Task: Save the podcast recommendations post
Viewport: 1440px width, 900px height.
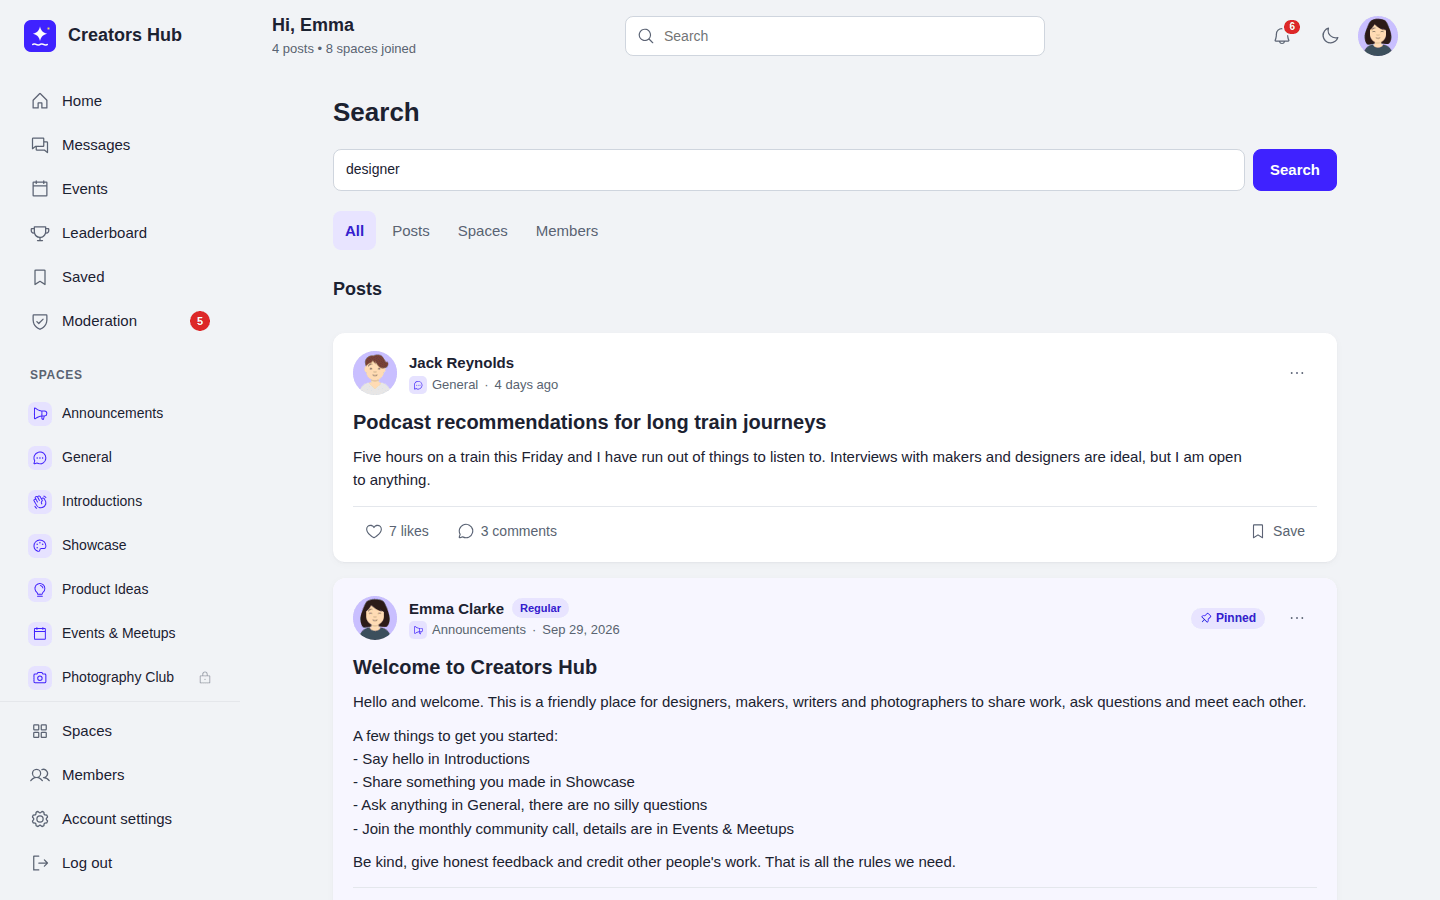Action: (x=1278, y=531)
